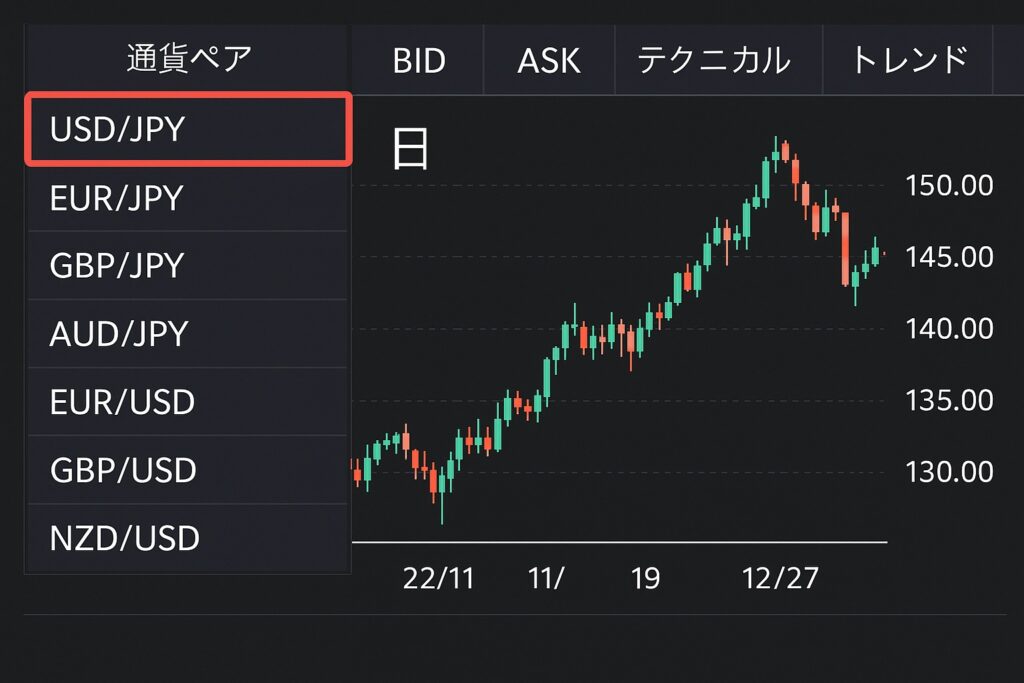Image resolution: width=1024 pixels, height=683 pixels.
Task: Pick the AUD/JPY row
Action: tap(187, 334)
